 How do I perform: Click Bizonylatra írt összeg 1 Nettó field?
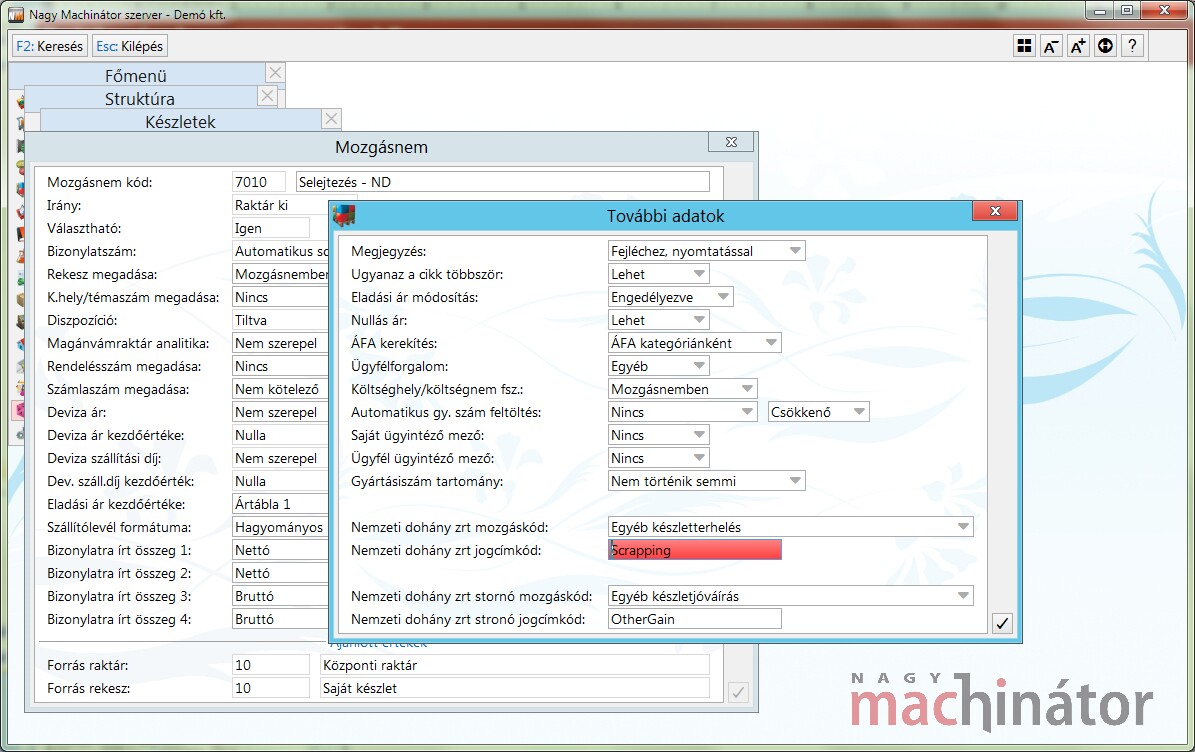(280, 550)
